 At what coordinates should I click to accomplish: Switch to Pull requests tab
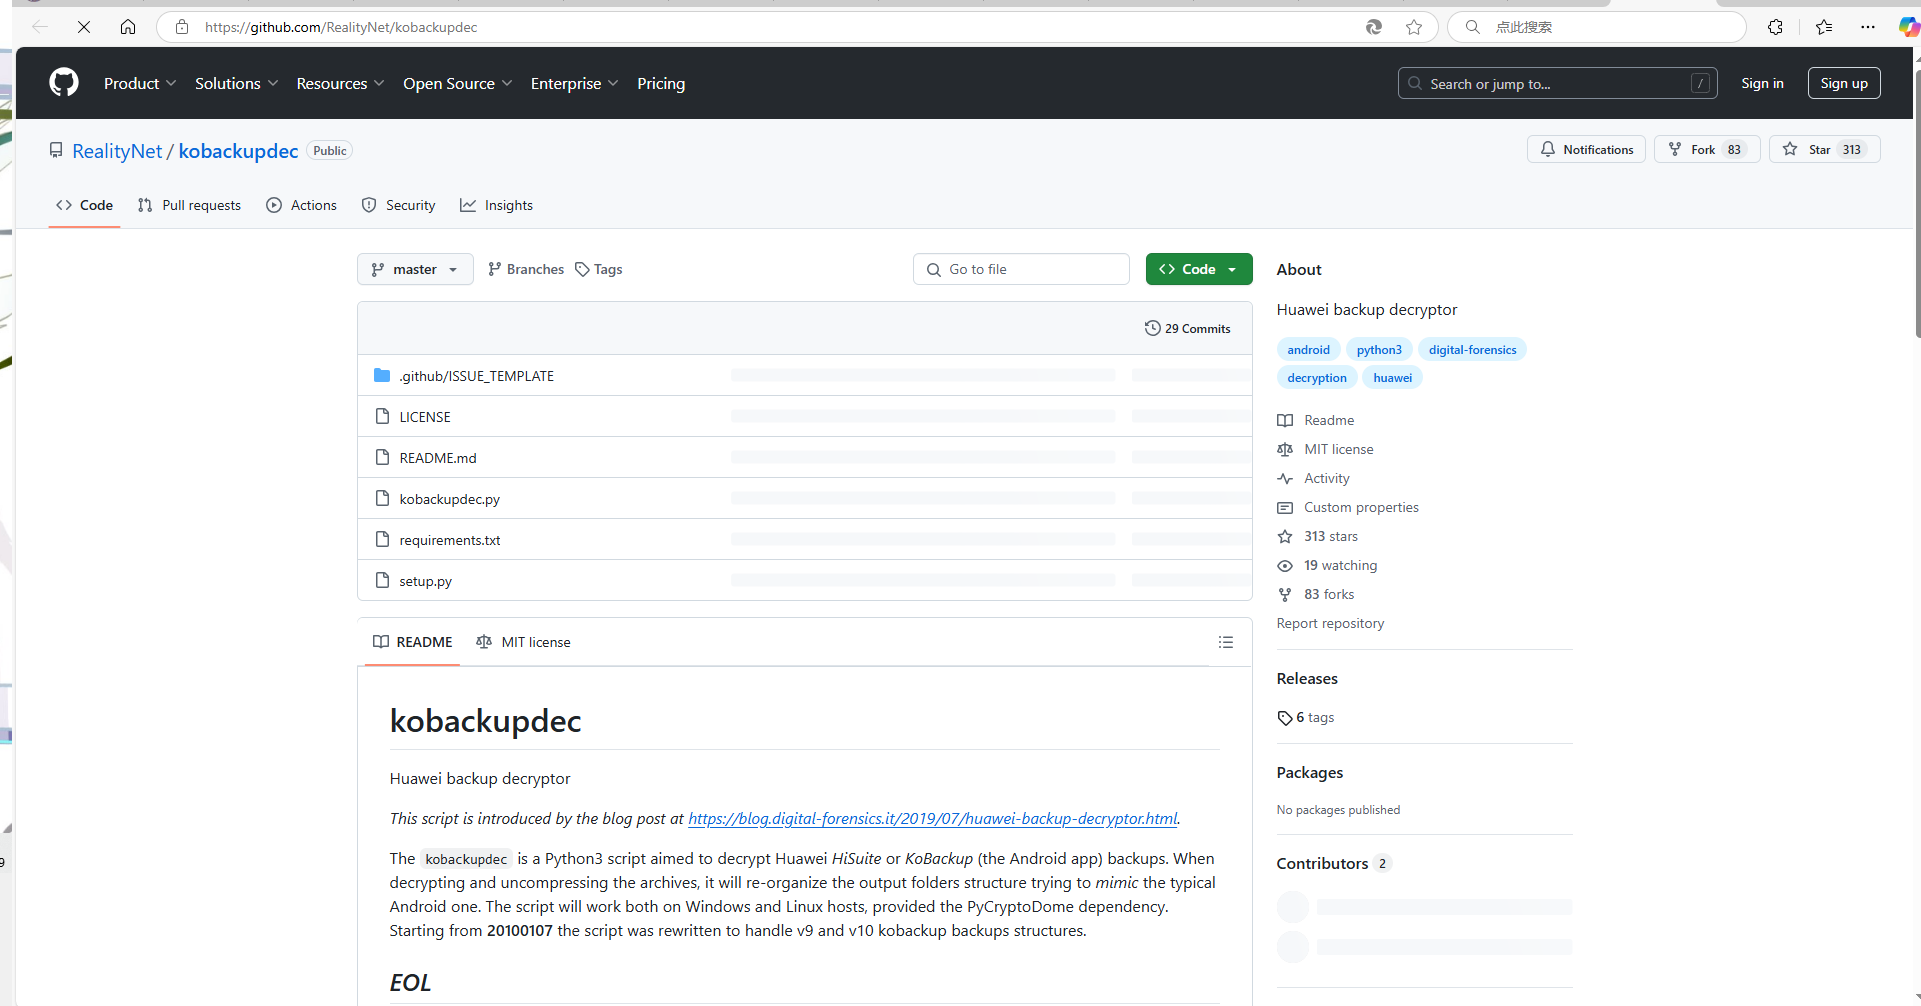pyautogui.click(x=189, y=205)
